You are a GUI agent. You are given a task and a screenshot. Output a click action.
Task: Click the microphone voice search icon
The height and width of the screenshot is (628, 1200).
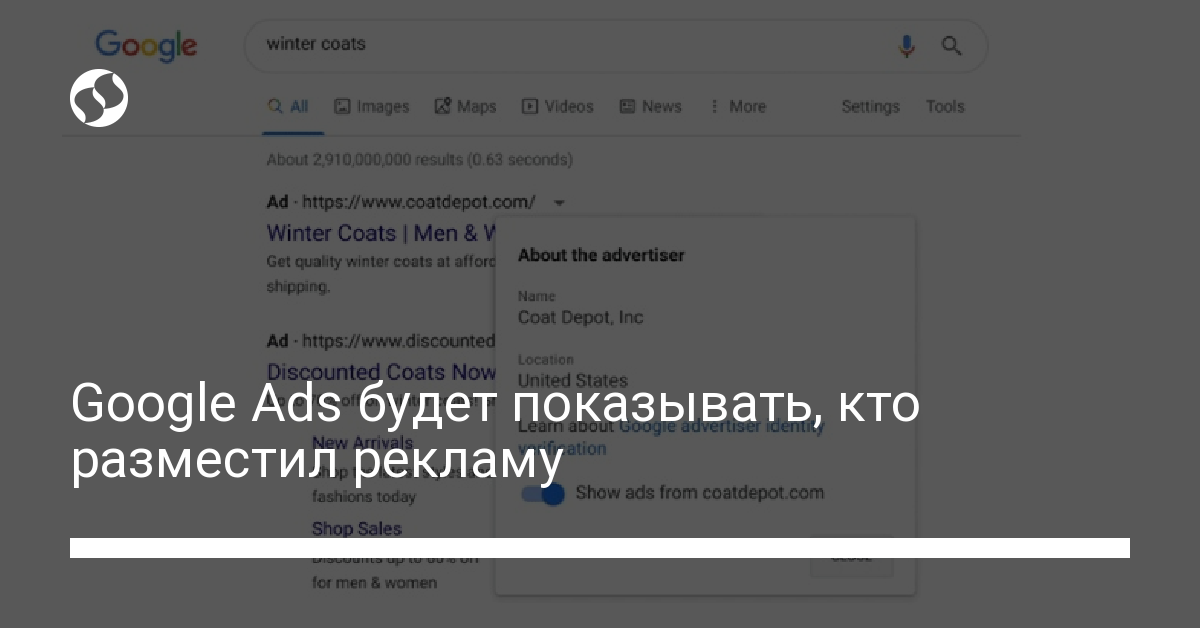pyautogui.click(x=907, y=46)
